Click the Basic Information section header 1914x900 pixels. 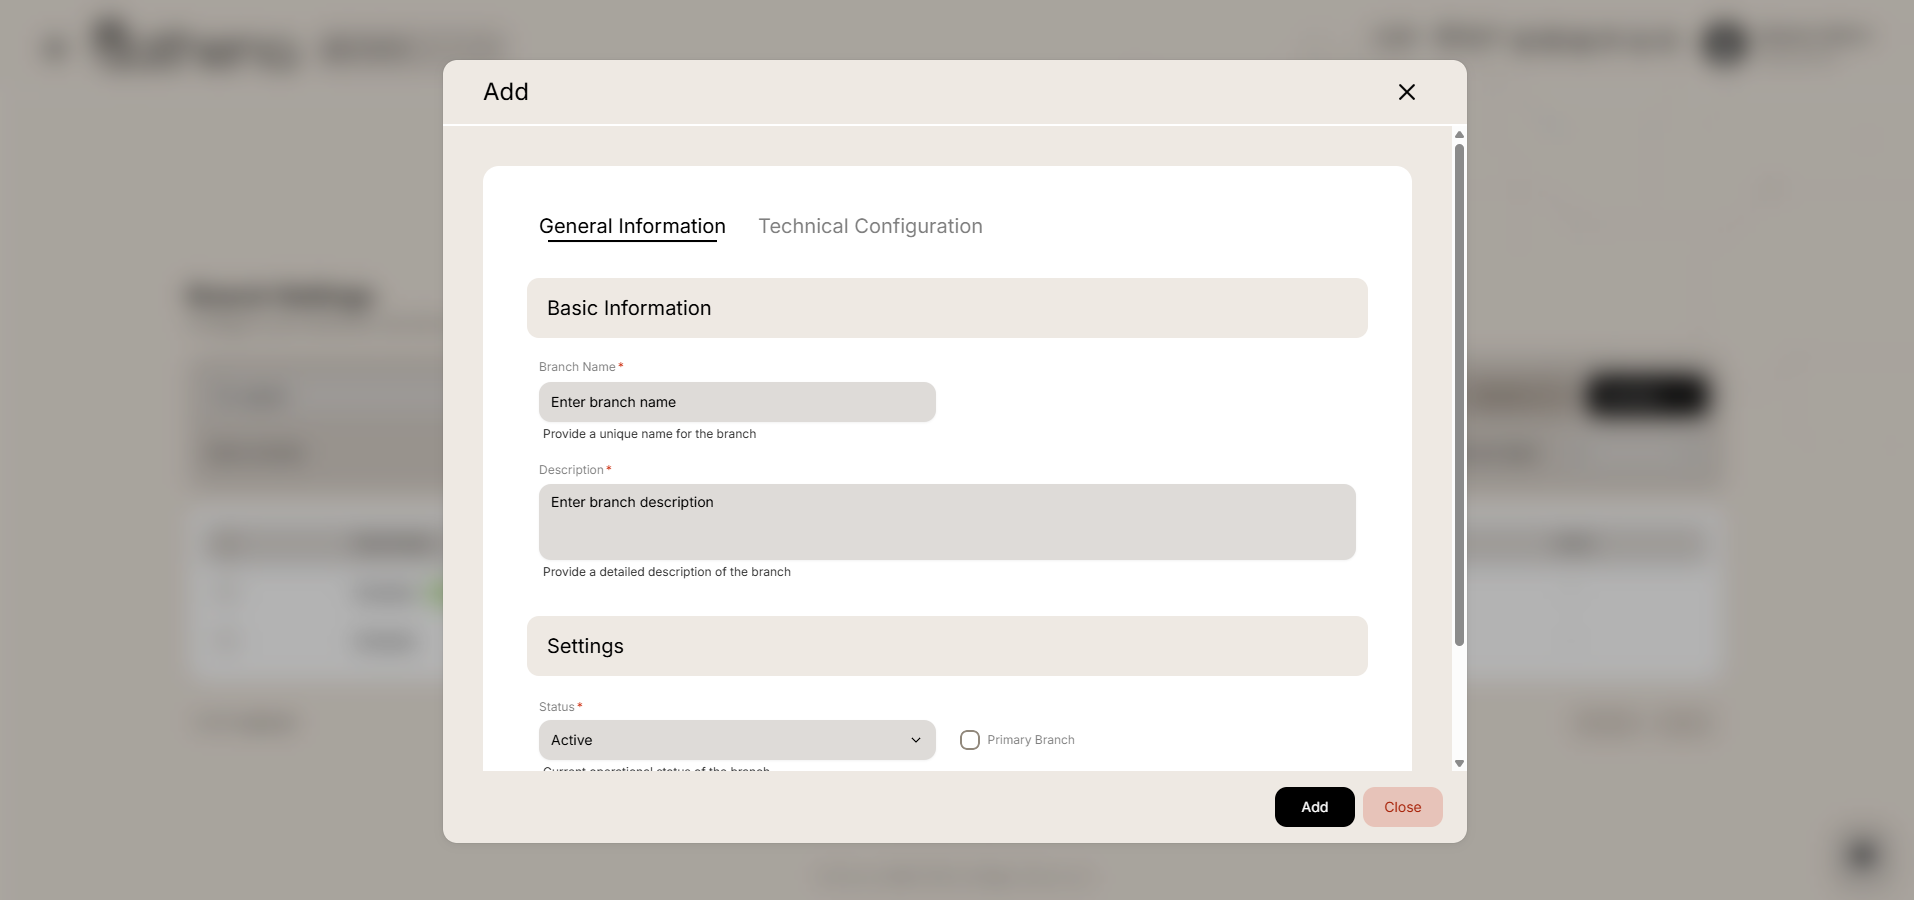pyautogui.click(x=946, y=308)
